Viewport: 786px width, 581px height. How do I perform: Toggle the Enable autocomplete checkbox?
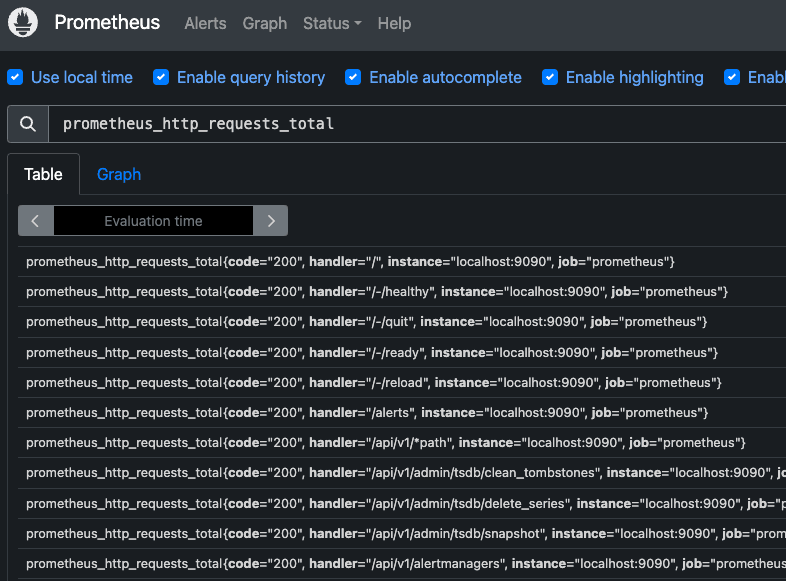353,77
